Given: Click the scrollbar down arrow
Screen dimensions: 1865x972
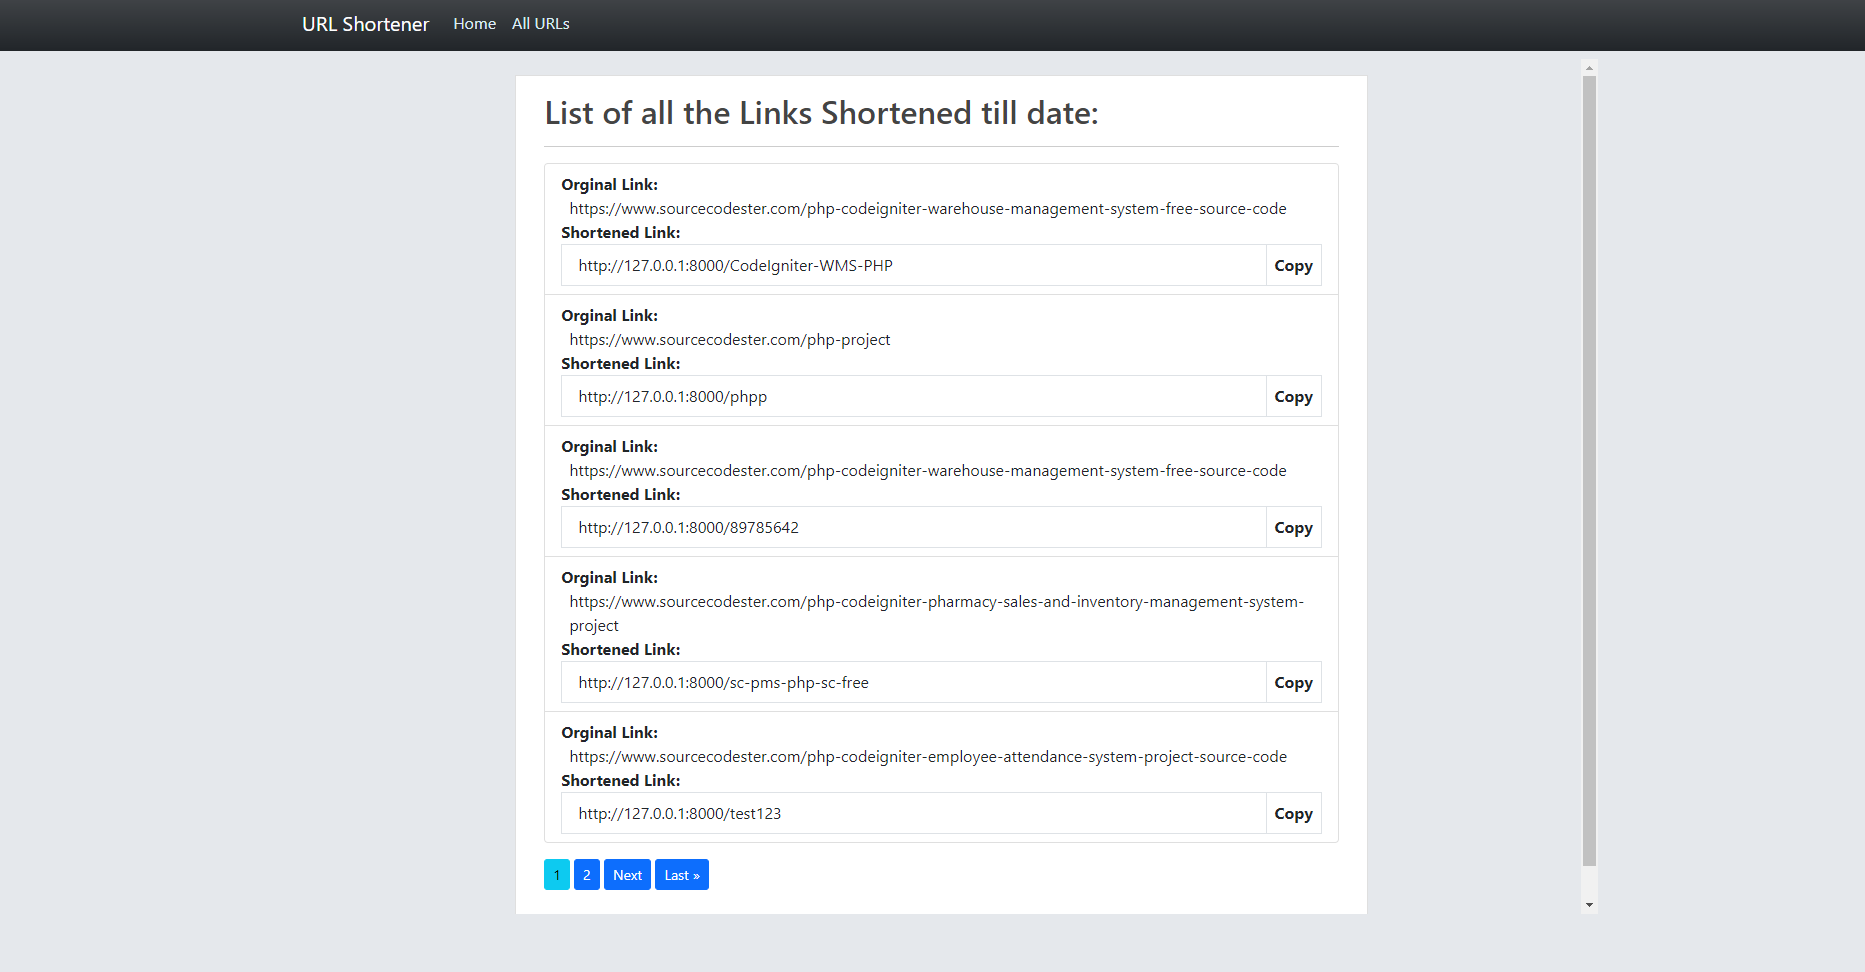Looking at the screenshot, I should tap(1589, 905).
